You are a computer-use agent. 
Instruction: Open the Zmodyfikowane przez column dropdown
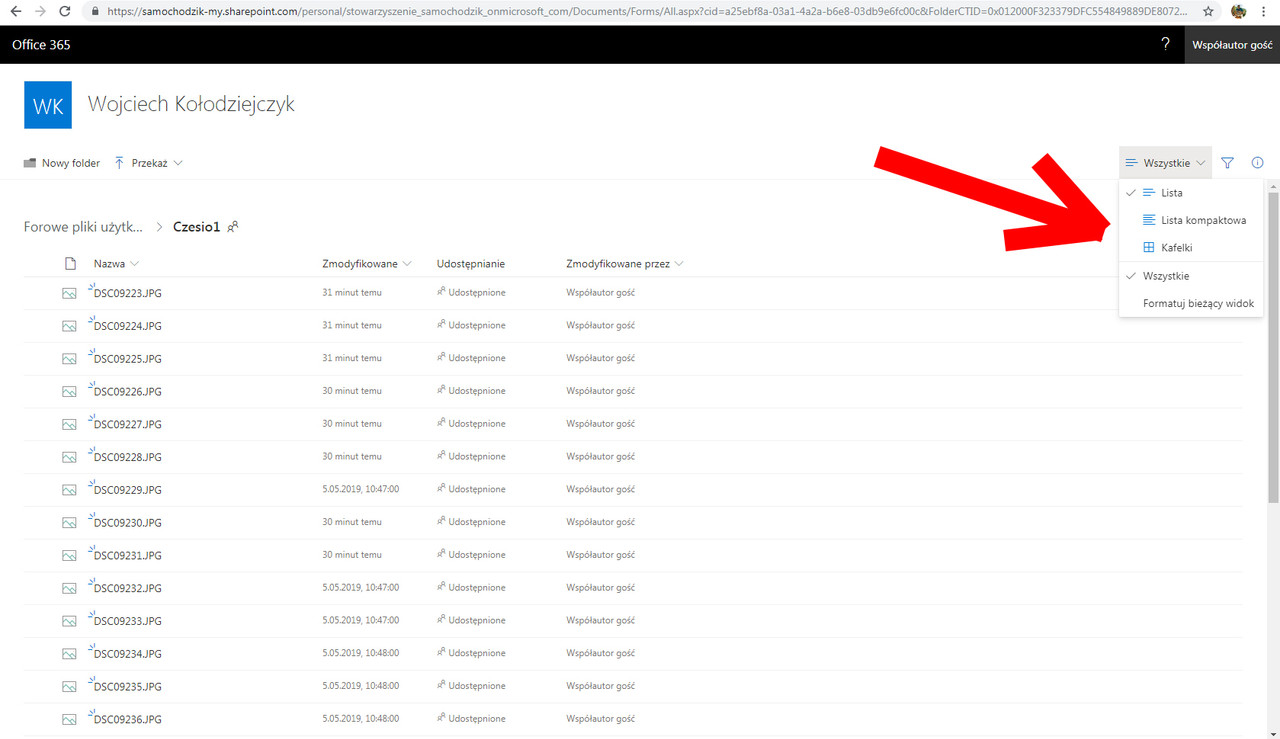pos(679,263)
